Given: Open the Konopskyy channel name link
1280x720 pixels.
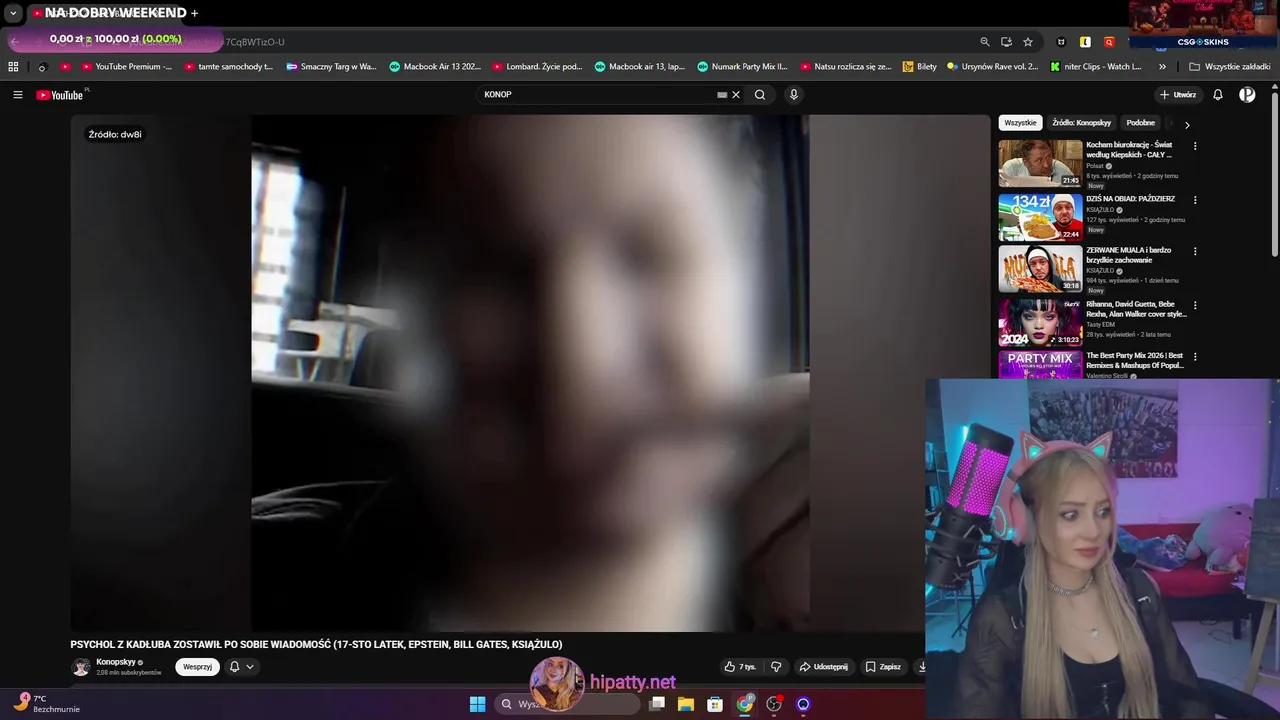Looking at the screenshot, I should [116, 662].
